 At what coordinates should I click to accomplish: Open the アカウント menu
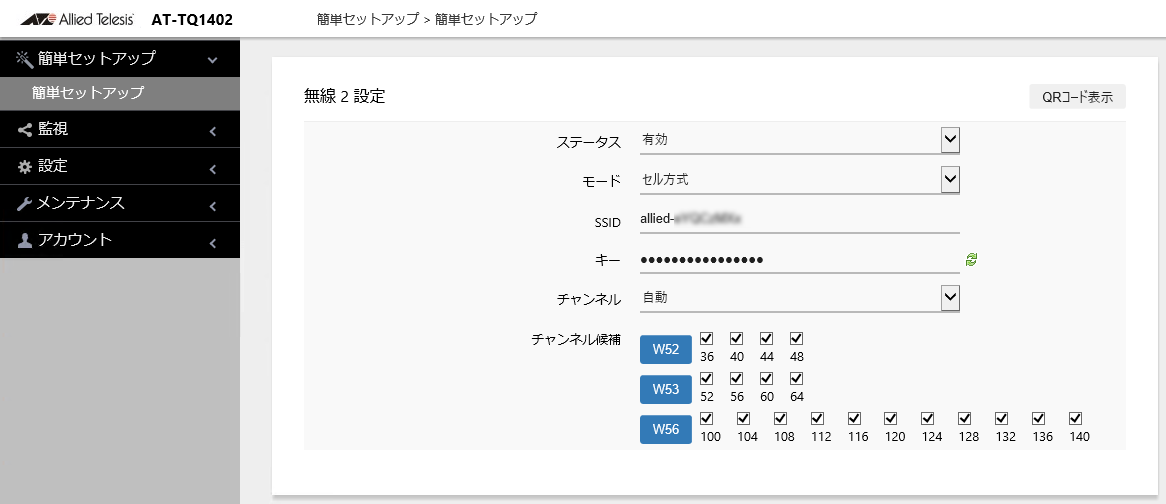[120, 240]
